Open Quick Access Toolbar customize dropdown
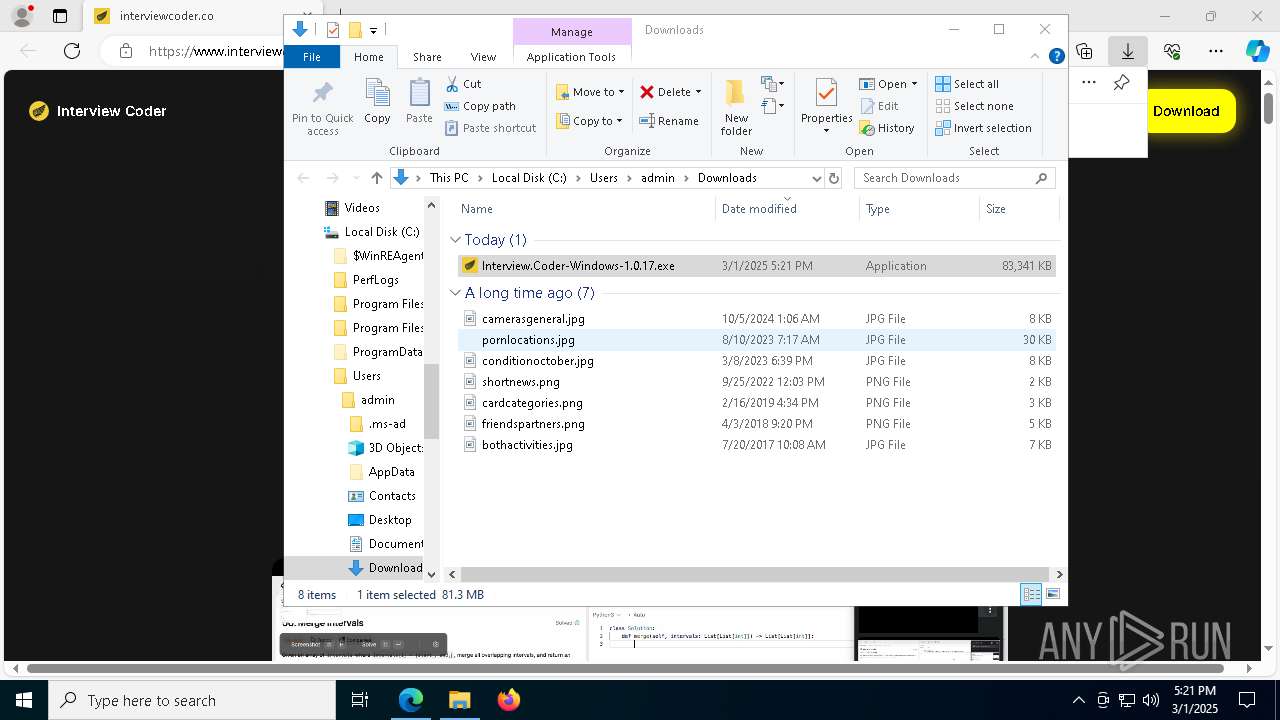 coord(373,30)
